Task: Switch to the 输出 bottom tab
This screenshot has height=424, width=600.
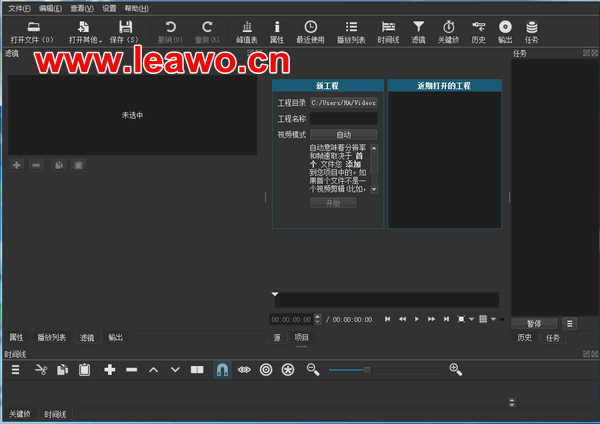Action: pyautogui.click(x=116, y=338)
